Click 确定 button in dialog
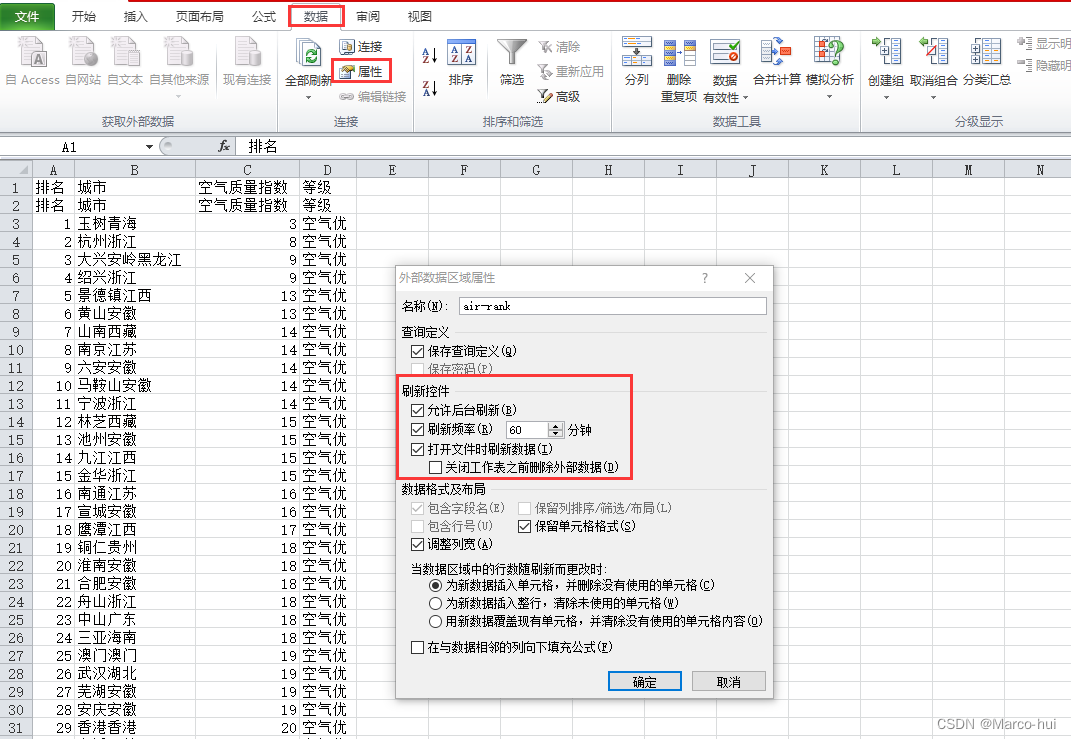1071x739 pixels. [645, 682]
